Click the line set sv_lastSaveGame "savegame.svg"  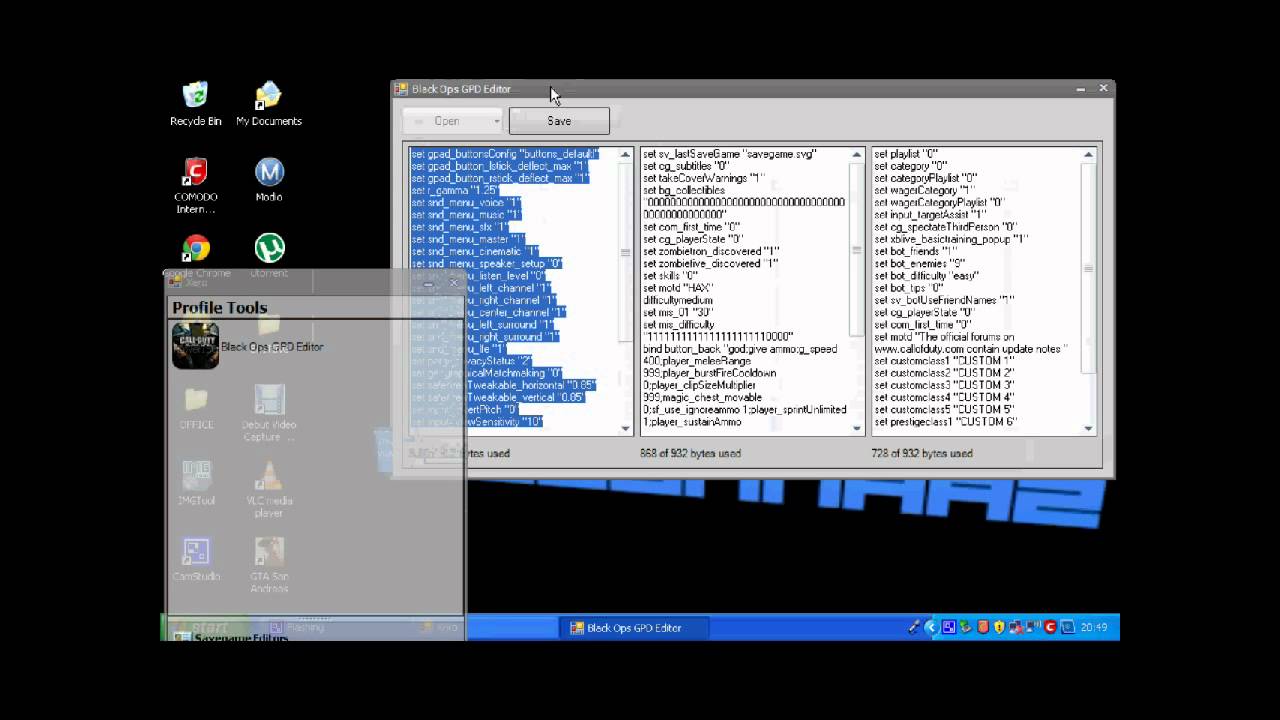[730, 154]
